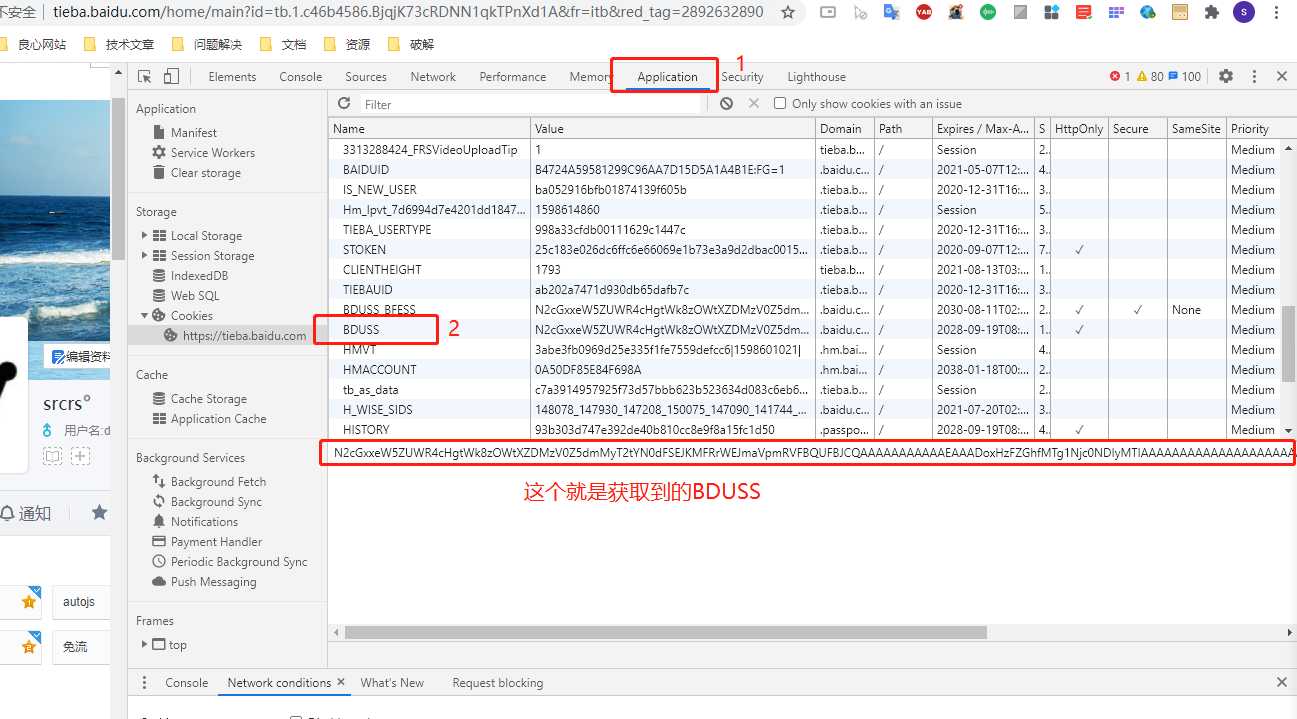Switch to the Sources tab
This screenshot has width=1297, height=719.
(x=366, y=77)
